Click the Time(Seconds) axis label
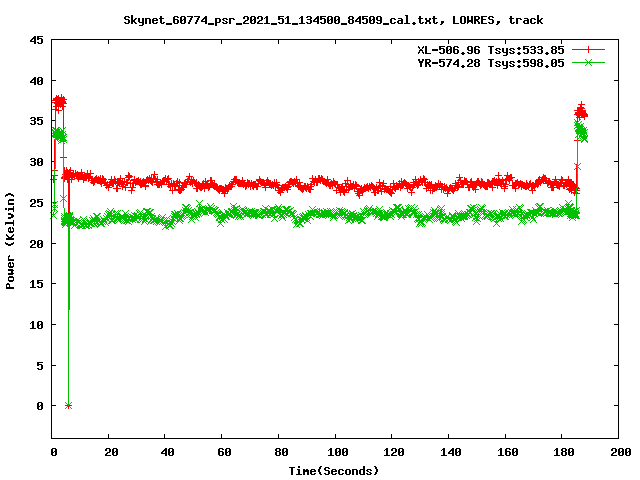Image resolution: width=640 pixels, height=480 pixels. click(333, 471)
